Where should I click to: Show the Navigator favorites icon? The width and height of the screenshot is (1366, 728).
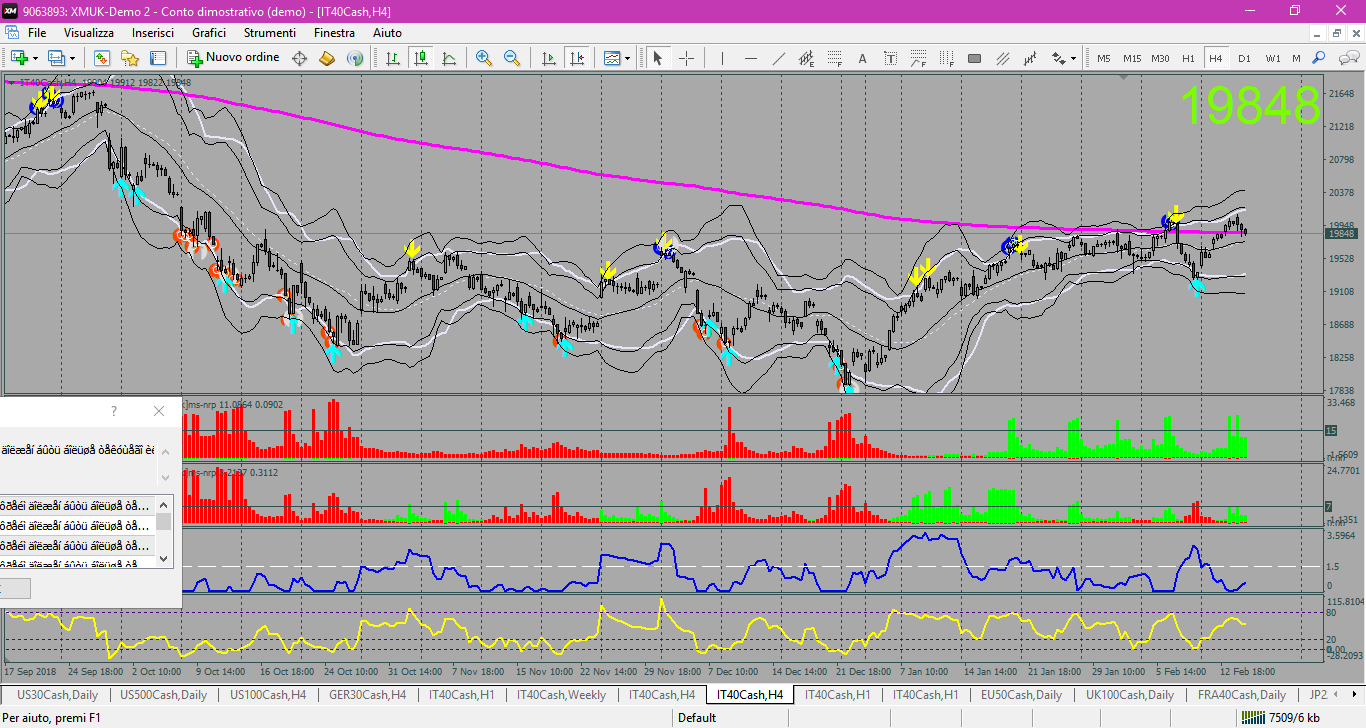click(x=129, y=58)
